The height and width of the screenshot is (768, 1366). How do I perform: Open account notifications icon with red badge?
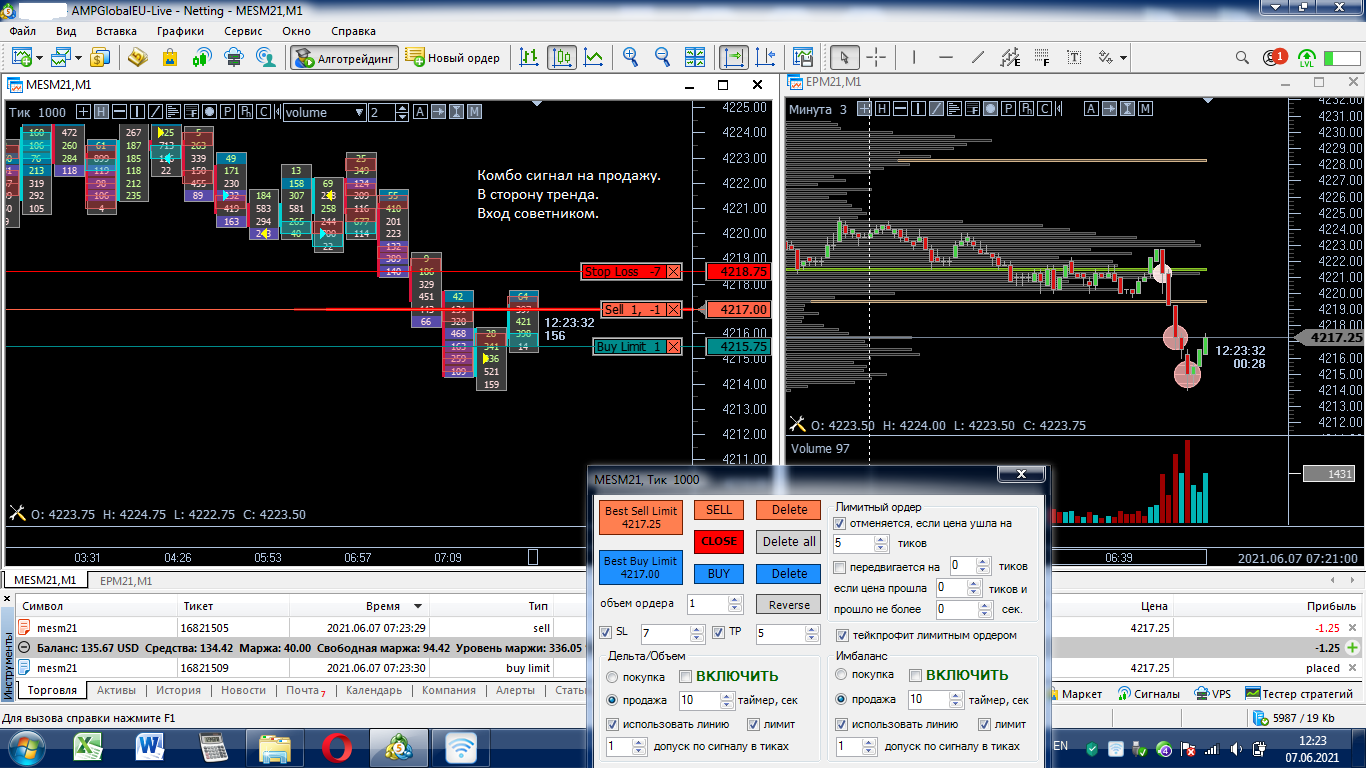click(1274, 58)
